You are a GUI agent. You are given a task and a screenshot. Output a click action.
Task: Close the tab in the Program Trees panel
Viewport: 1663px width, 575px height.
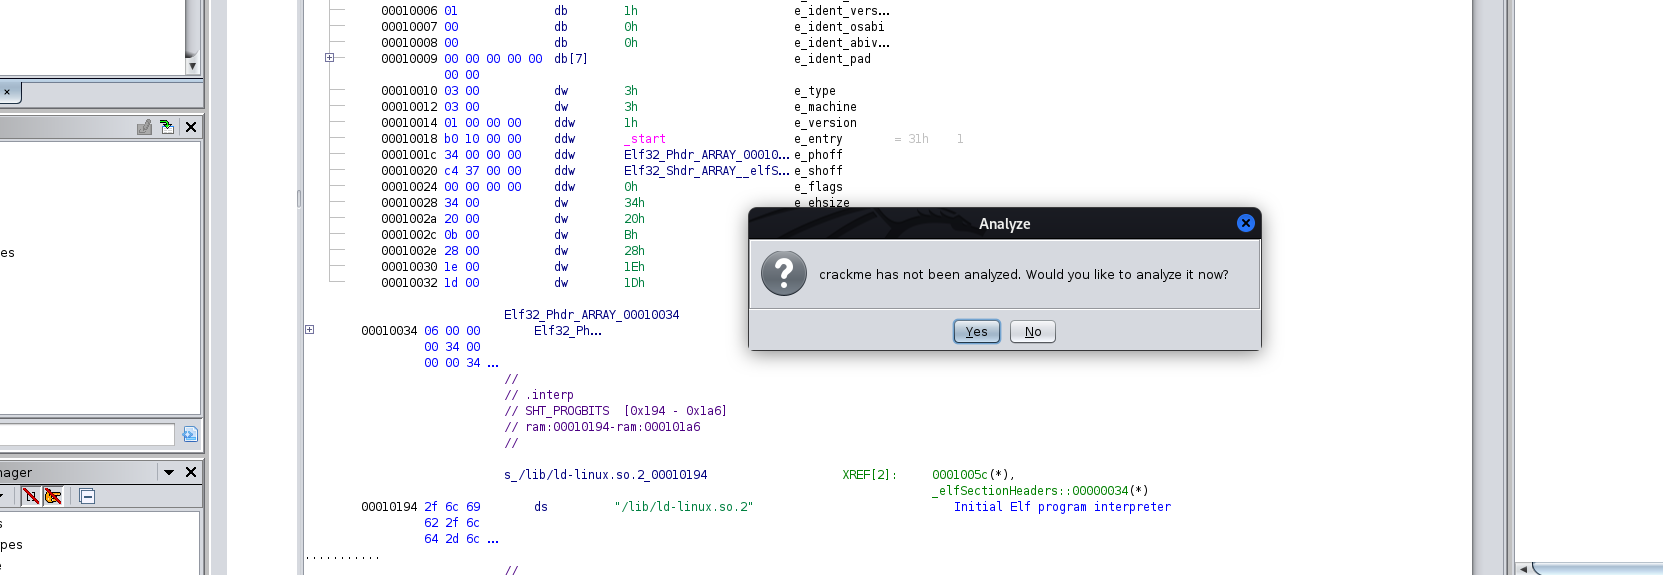point(7,92)
